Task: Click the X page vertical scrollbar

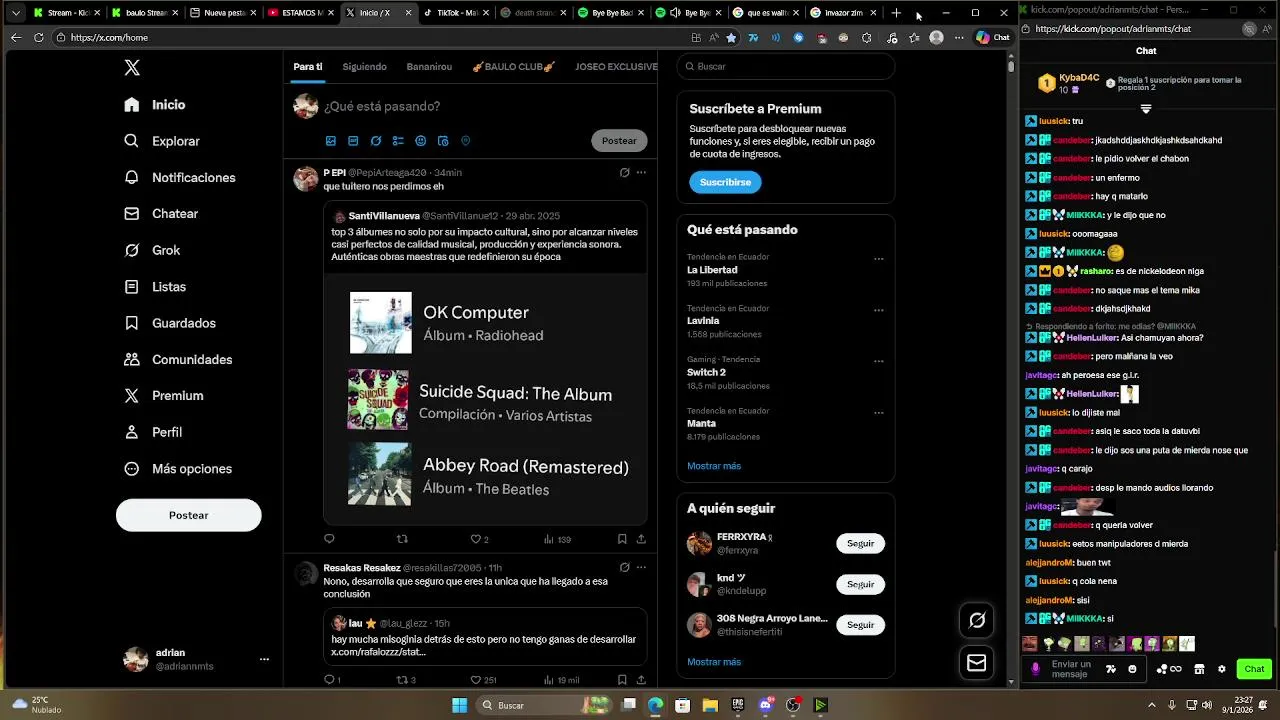Action: tap(1011, 65)
